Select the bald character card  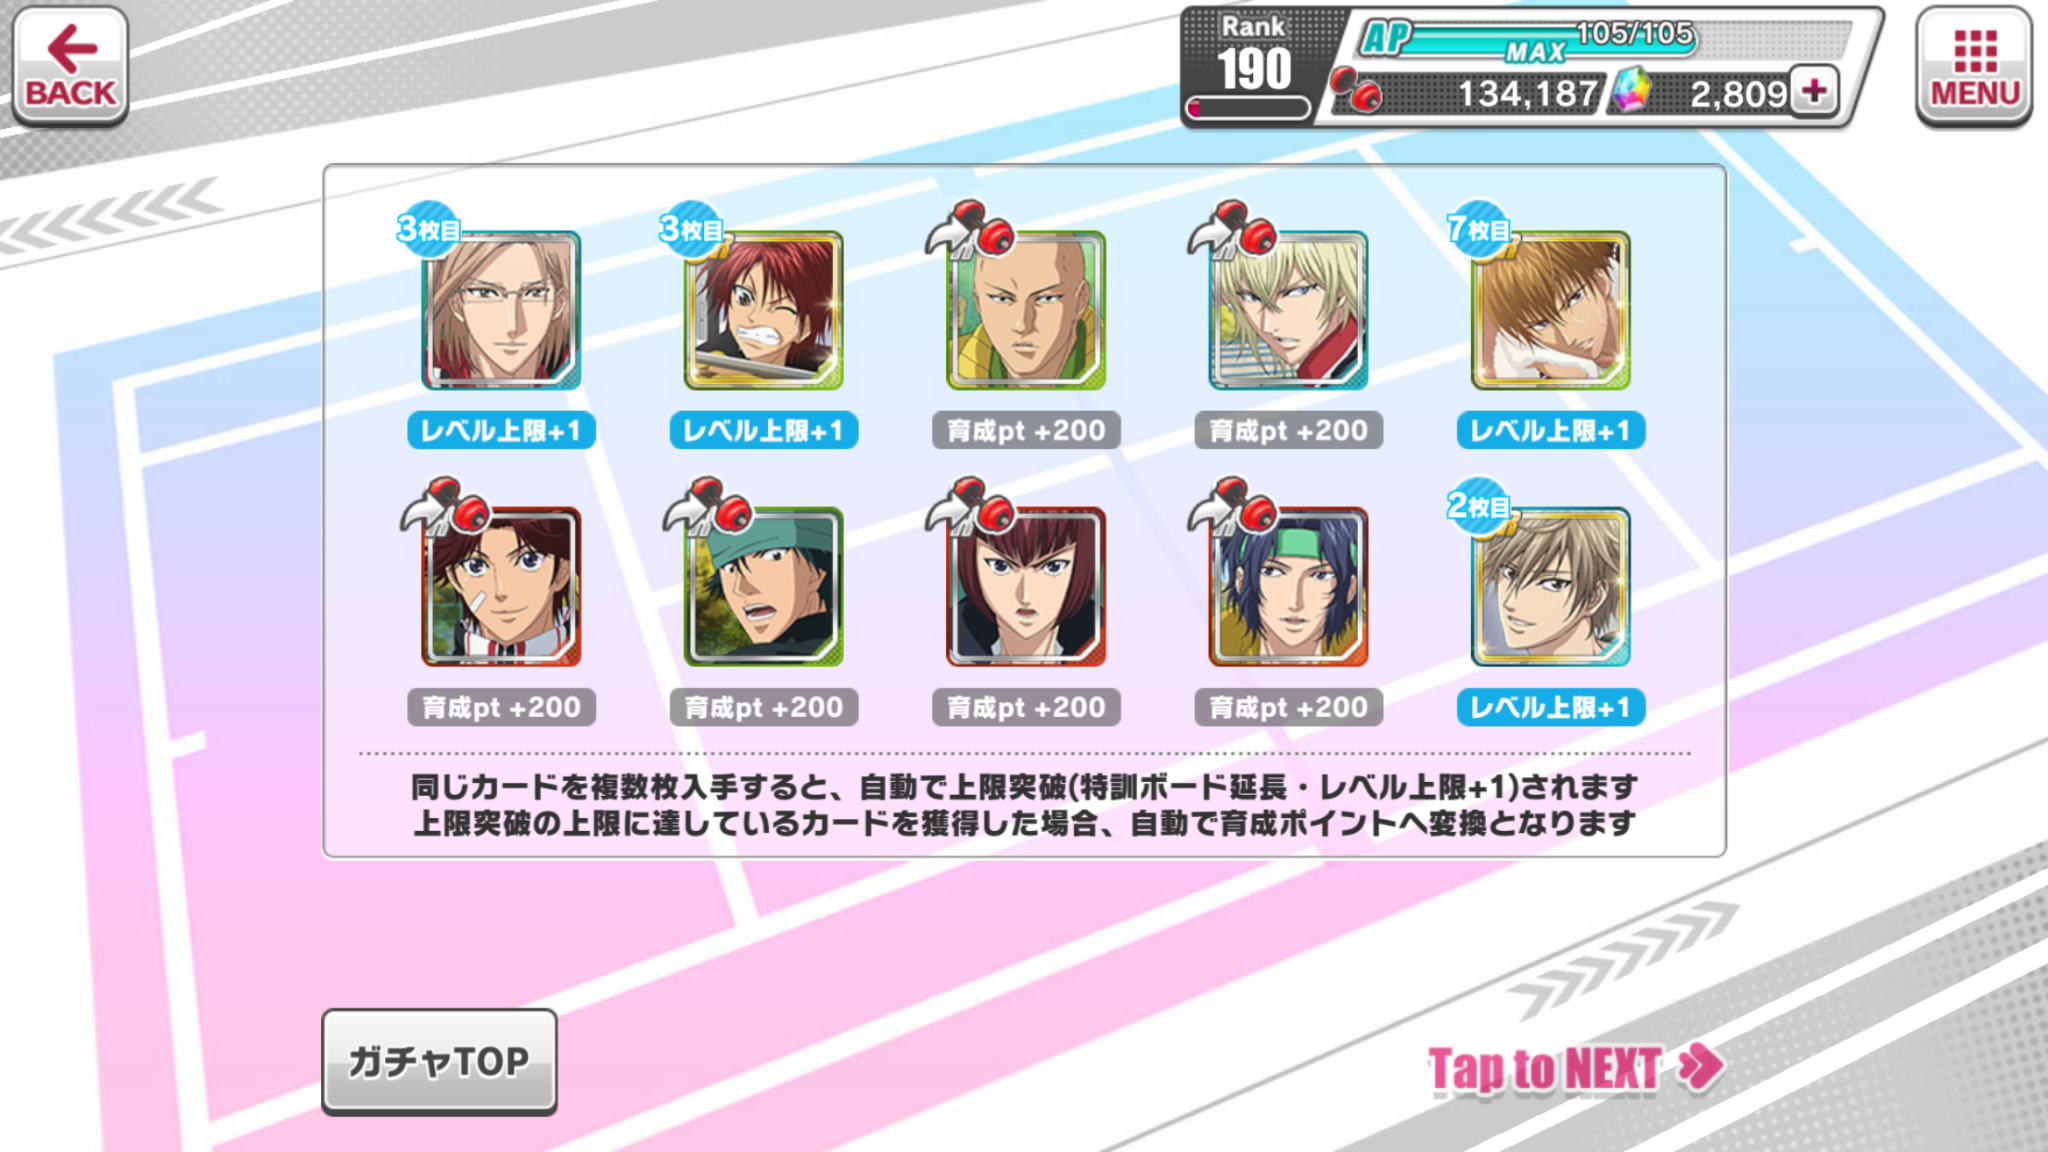[1026, 310]
